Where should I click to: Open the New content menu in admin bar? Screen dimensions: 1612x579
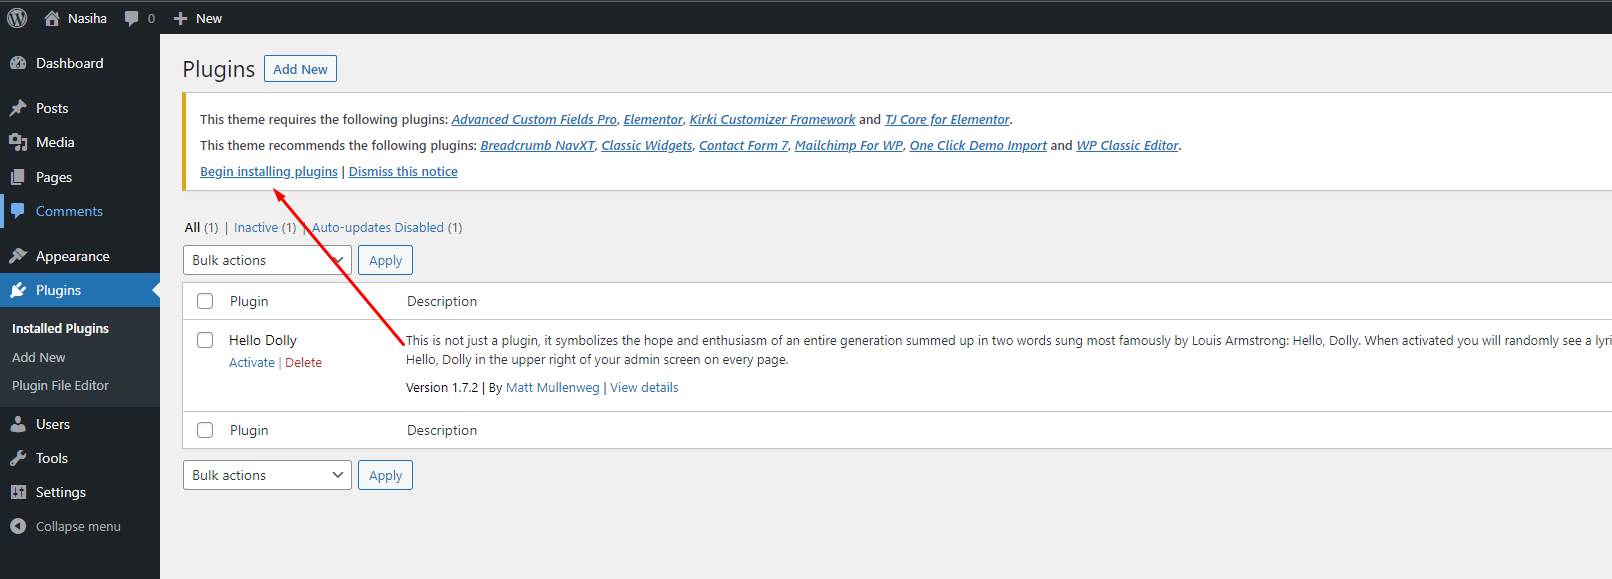[198, 19]
